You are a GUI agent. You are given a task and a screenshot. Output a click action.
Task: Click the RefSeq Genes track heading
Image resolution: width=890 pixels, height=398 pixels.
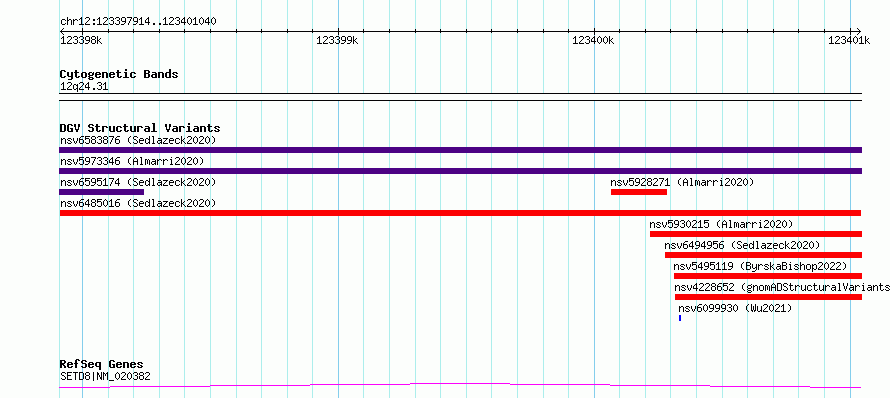(102, 365)
